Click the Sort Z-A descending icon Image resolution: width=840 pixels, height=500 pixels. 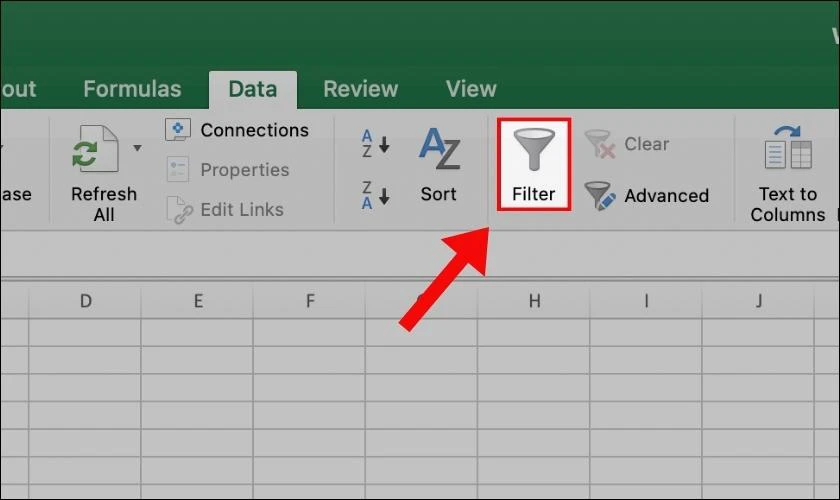(374, 195)
